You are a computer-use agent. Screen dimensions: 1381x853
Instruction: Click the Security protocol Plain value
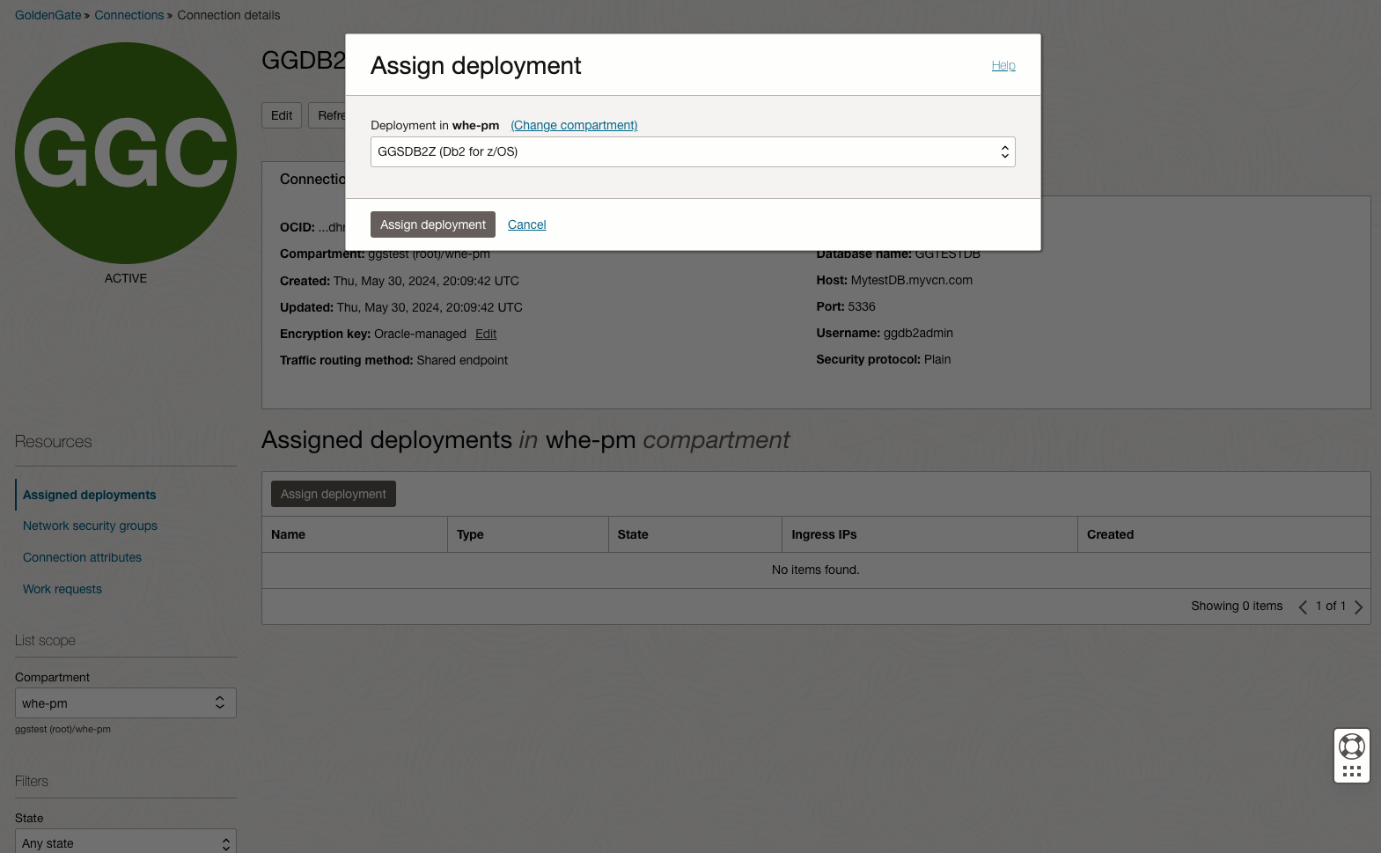pos(938,359)
